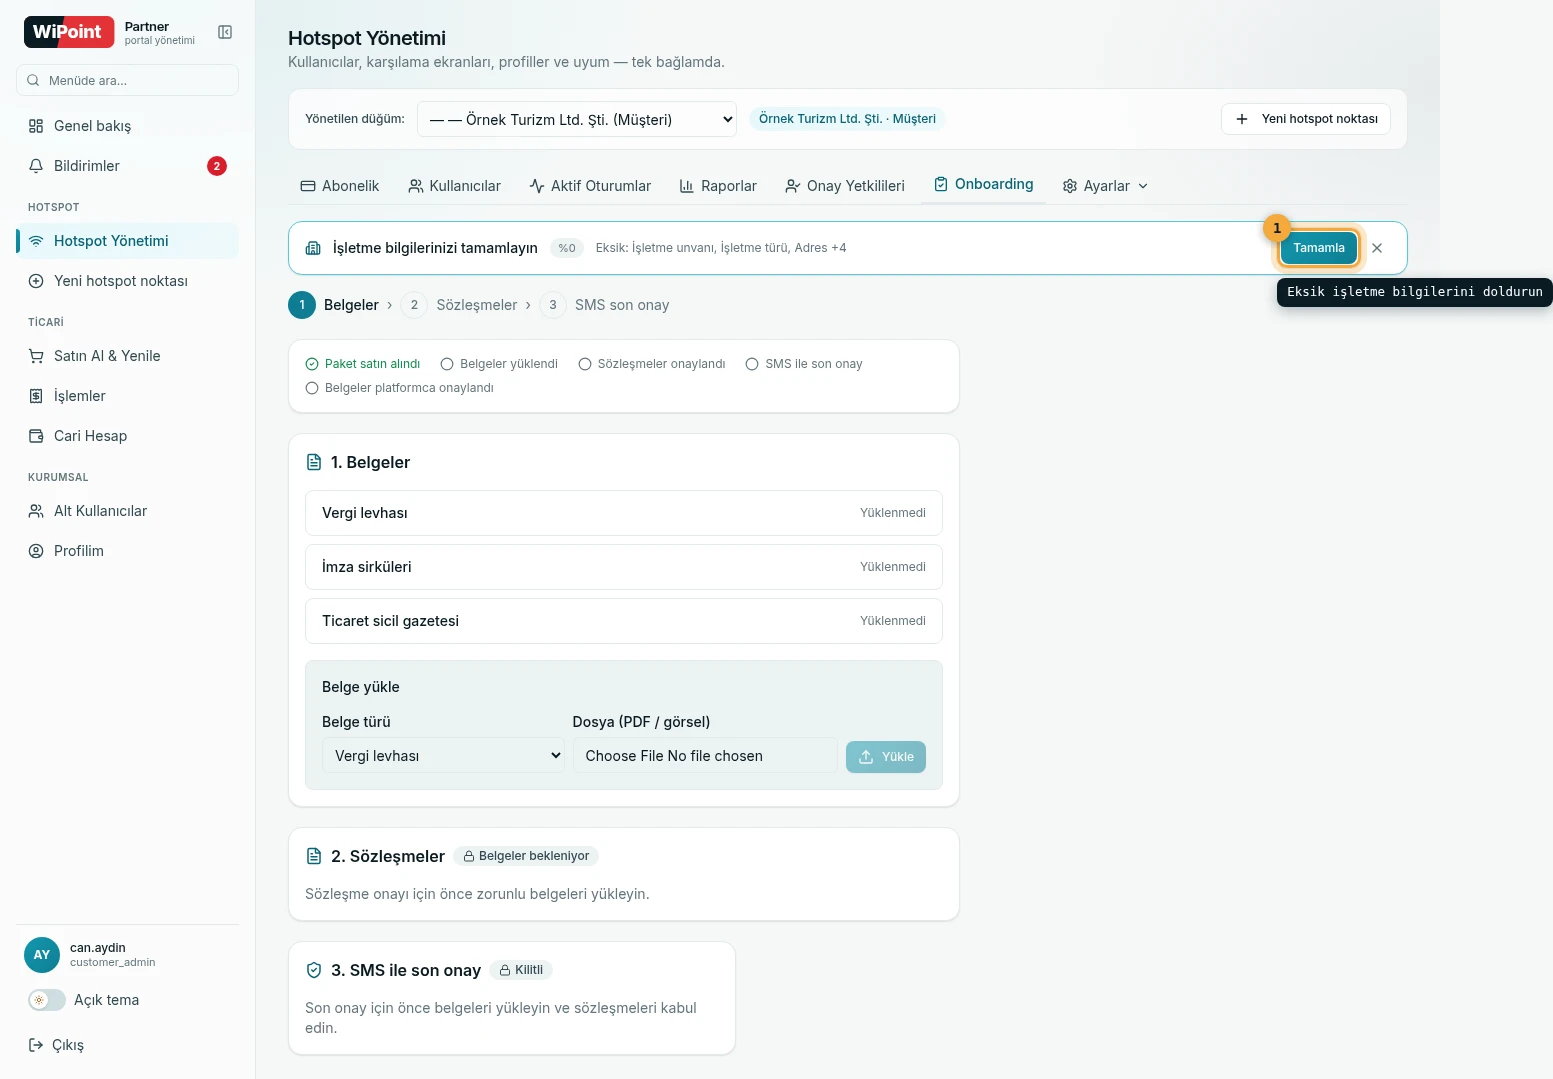1553x1079 pixels.
Task: Open Yeni hotspot noktası in sidebar
Action: tap(127, 281)
